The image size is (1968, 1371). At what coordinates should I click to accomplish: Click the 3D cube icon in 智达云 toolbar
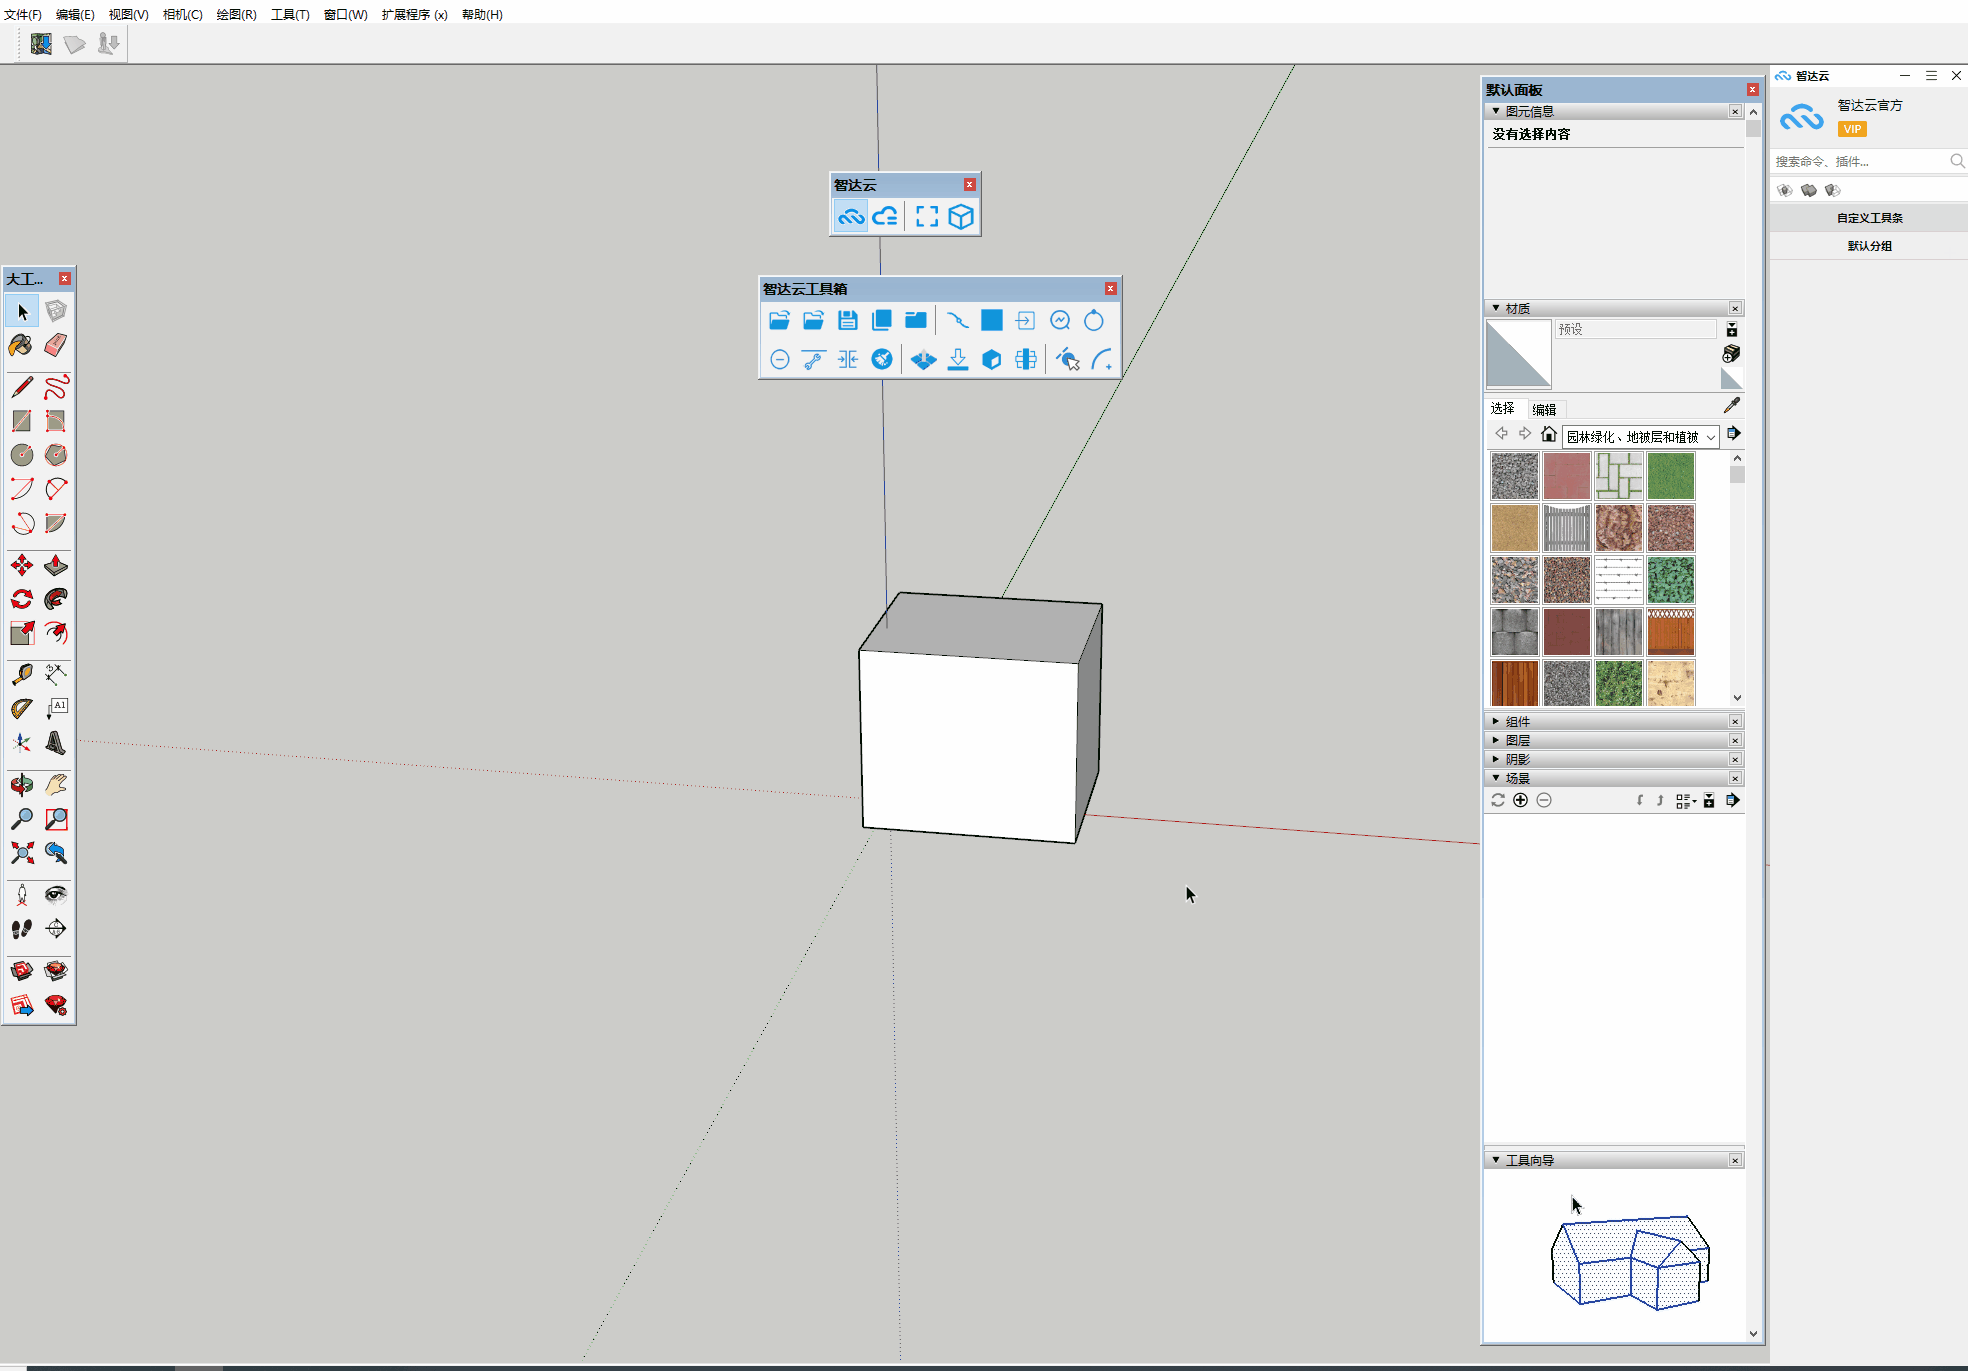pos(961,217)
